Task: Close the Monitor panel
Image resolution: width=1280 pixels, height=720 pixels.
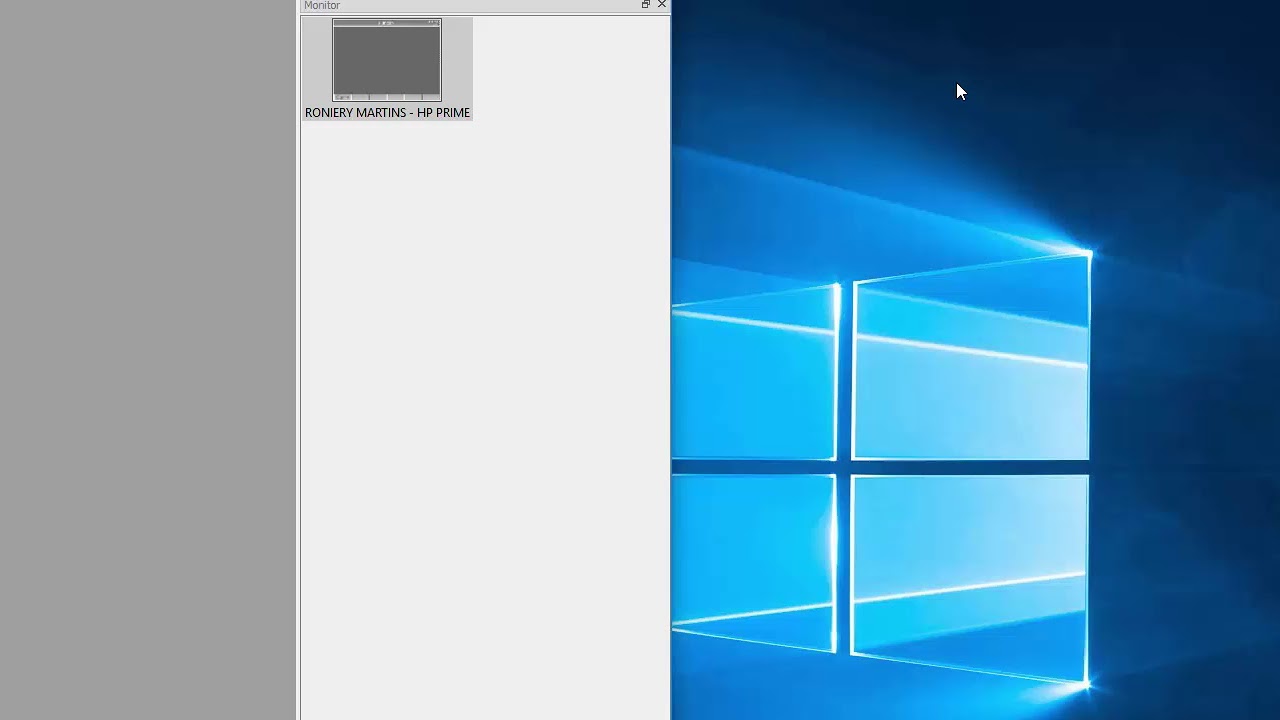Action: [x=661, y=5]
